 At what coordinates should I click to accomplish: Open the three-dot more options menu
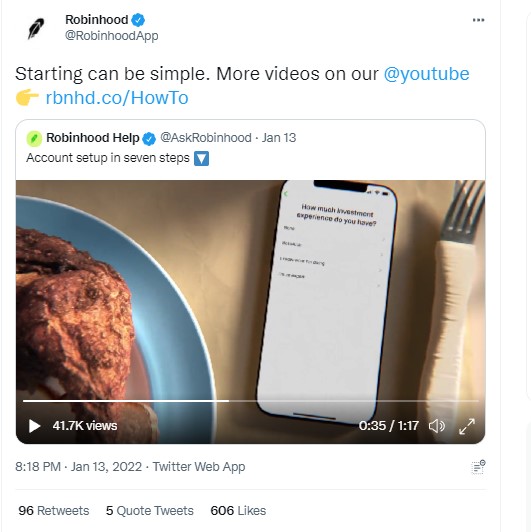[x=478, y=20]
